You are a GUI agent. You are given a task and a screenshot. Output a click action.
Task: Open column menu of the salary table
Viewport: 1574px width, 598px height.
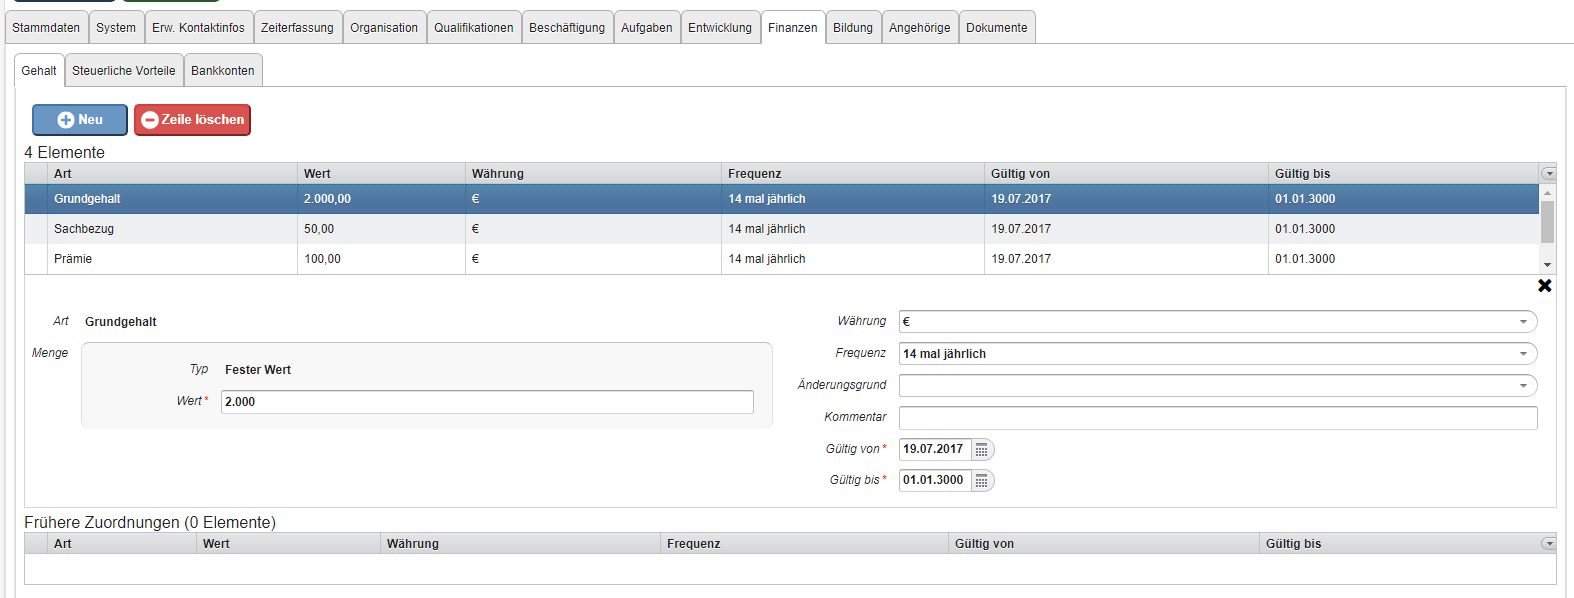[1548, 174]
